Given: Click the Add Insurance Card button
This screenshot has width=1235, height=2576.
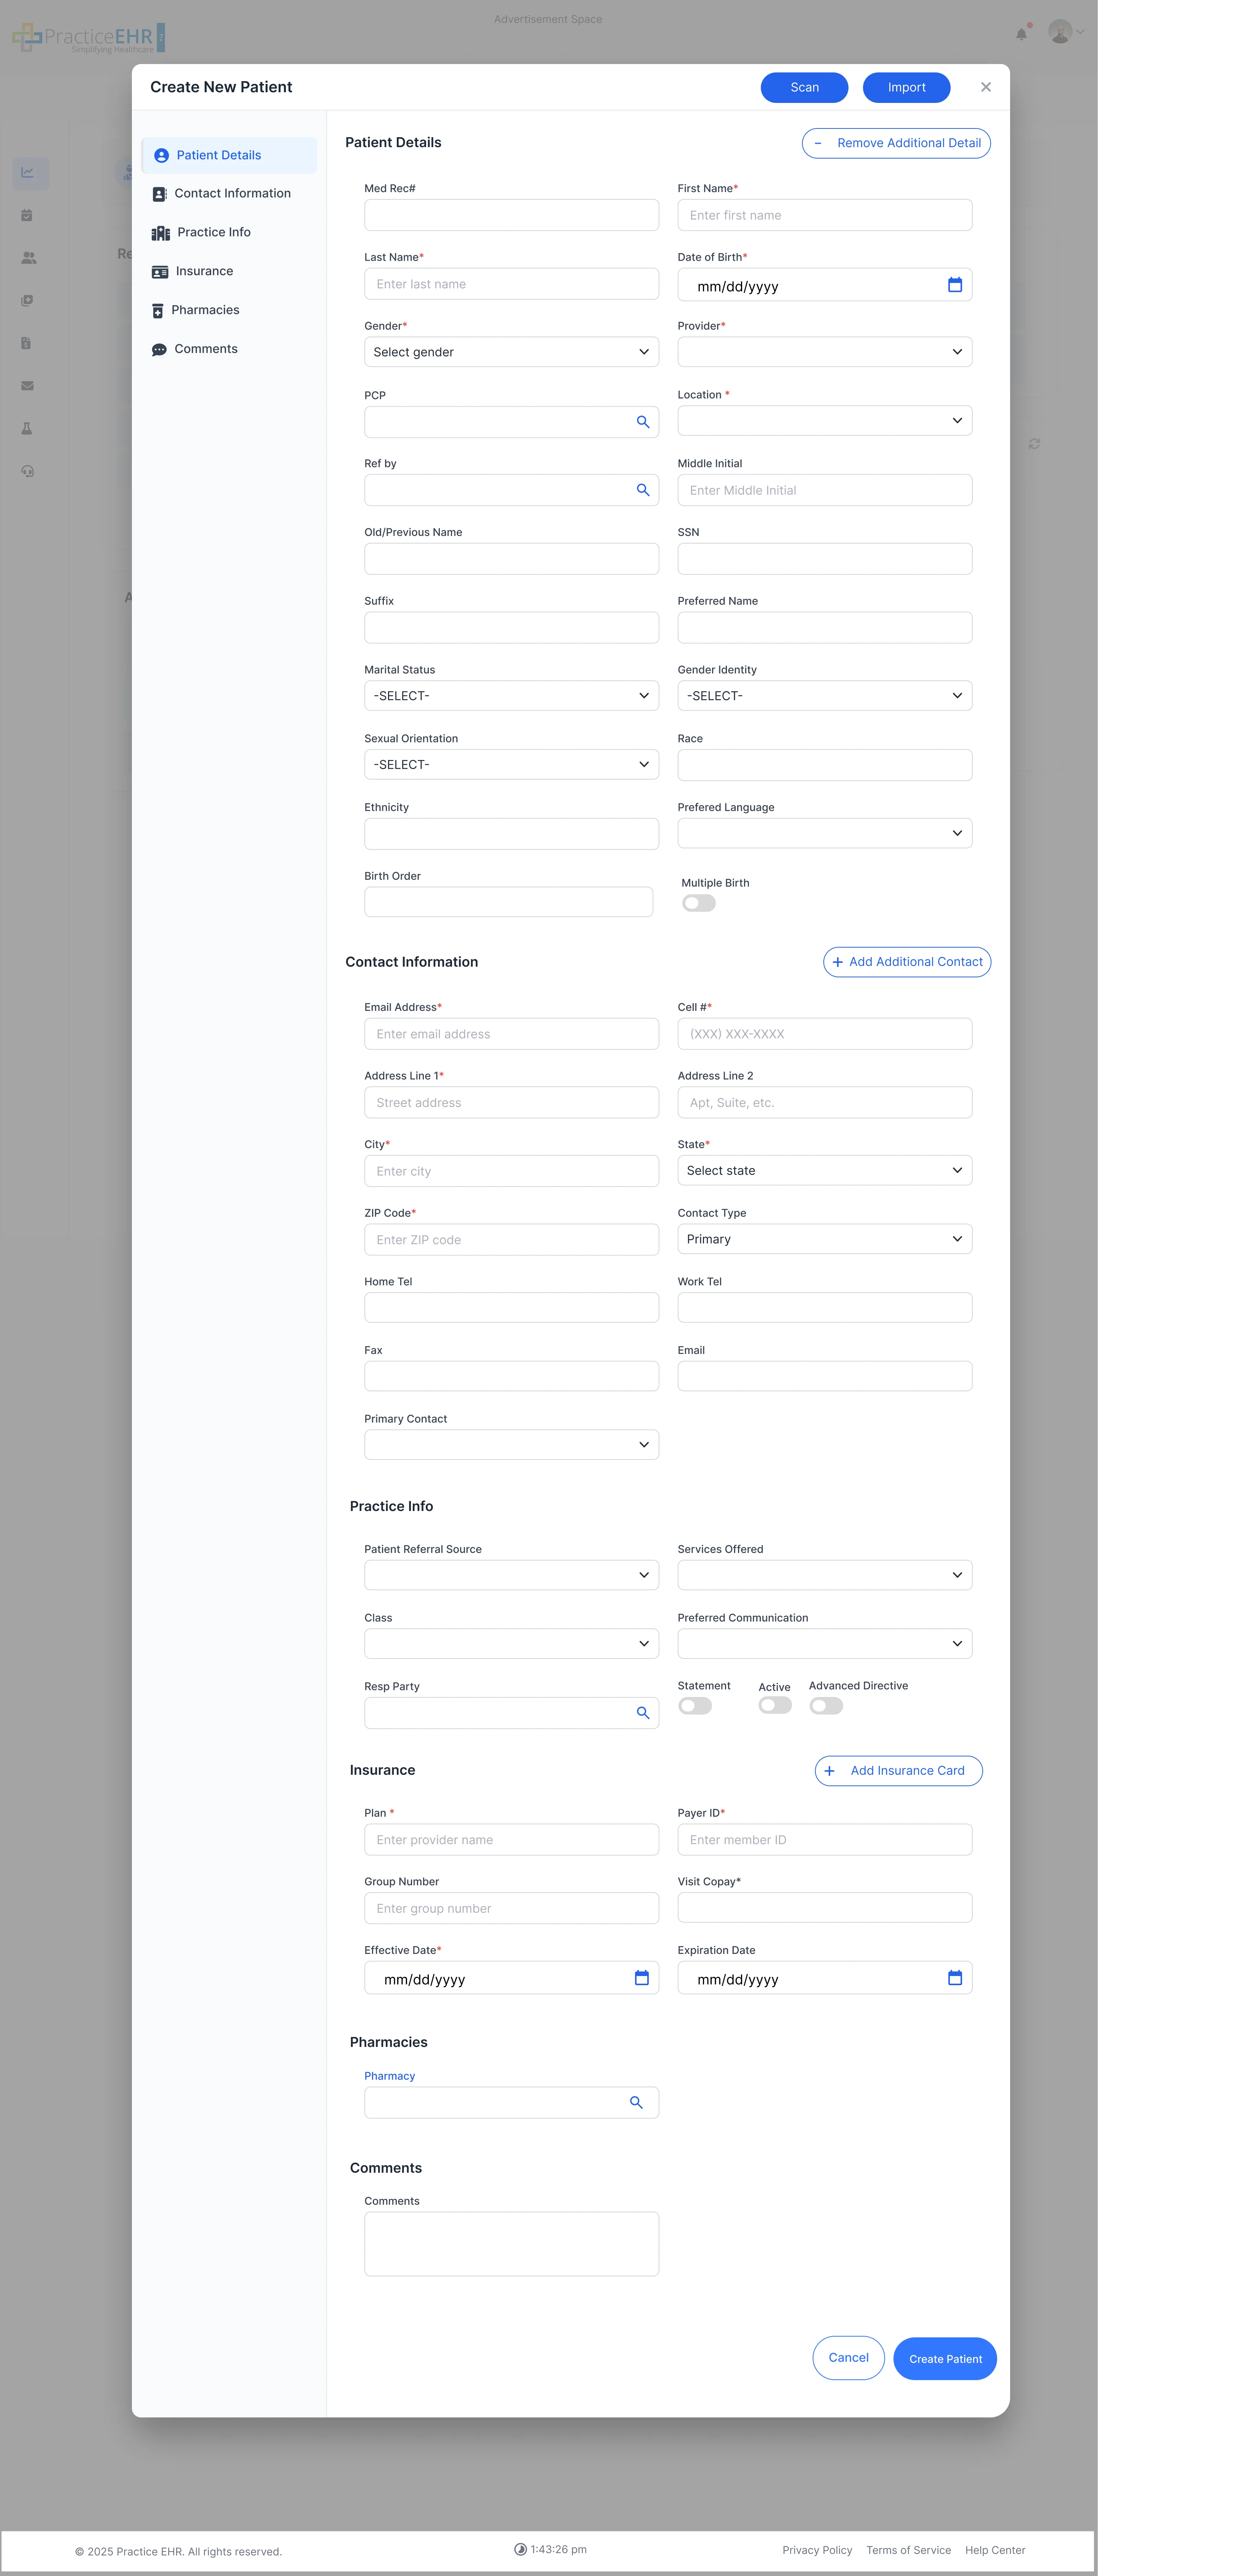Looking at the screenshot, I should (897, 1770).
